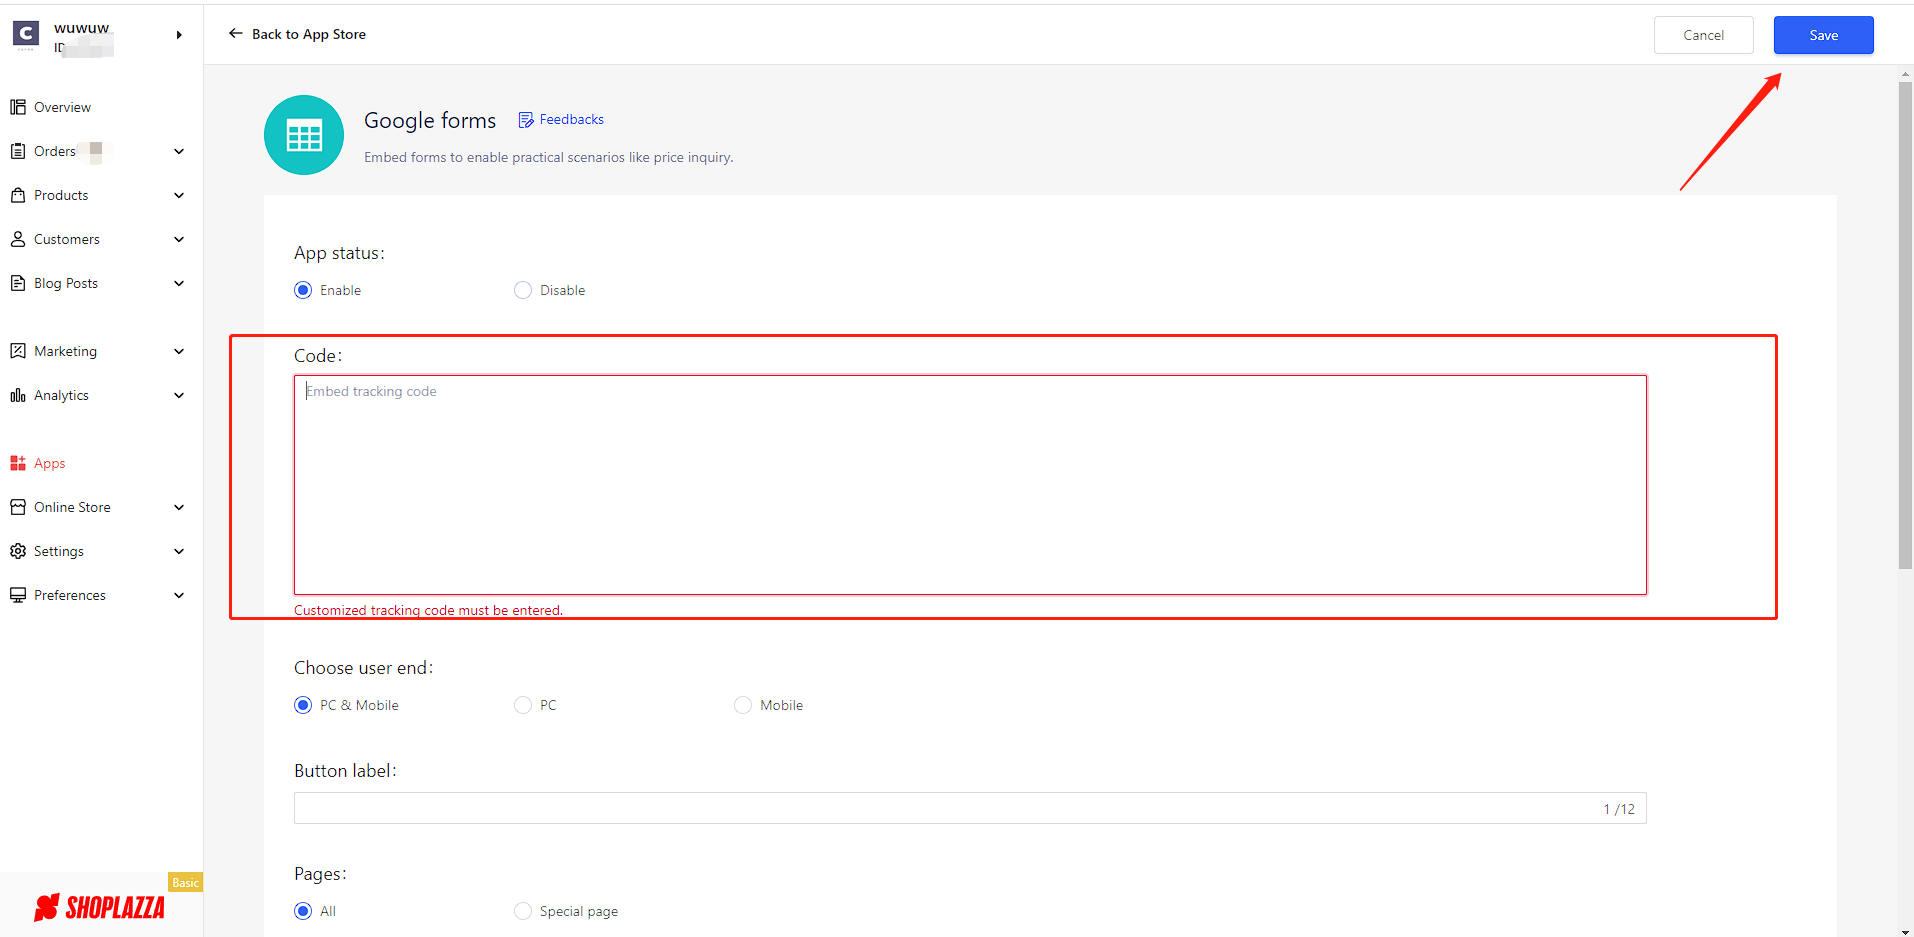Click the Preferences monitor icon
The height and width of the screenshot is (937, 1914).
pos(18,595)
